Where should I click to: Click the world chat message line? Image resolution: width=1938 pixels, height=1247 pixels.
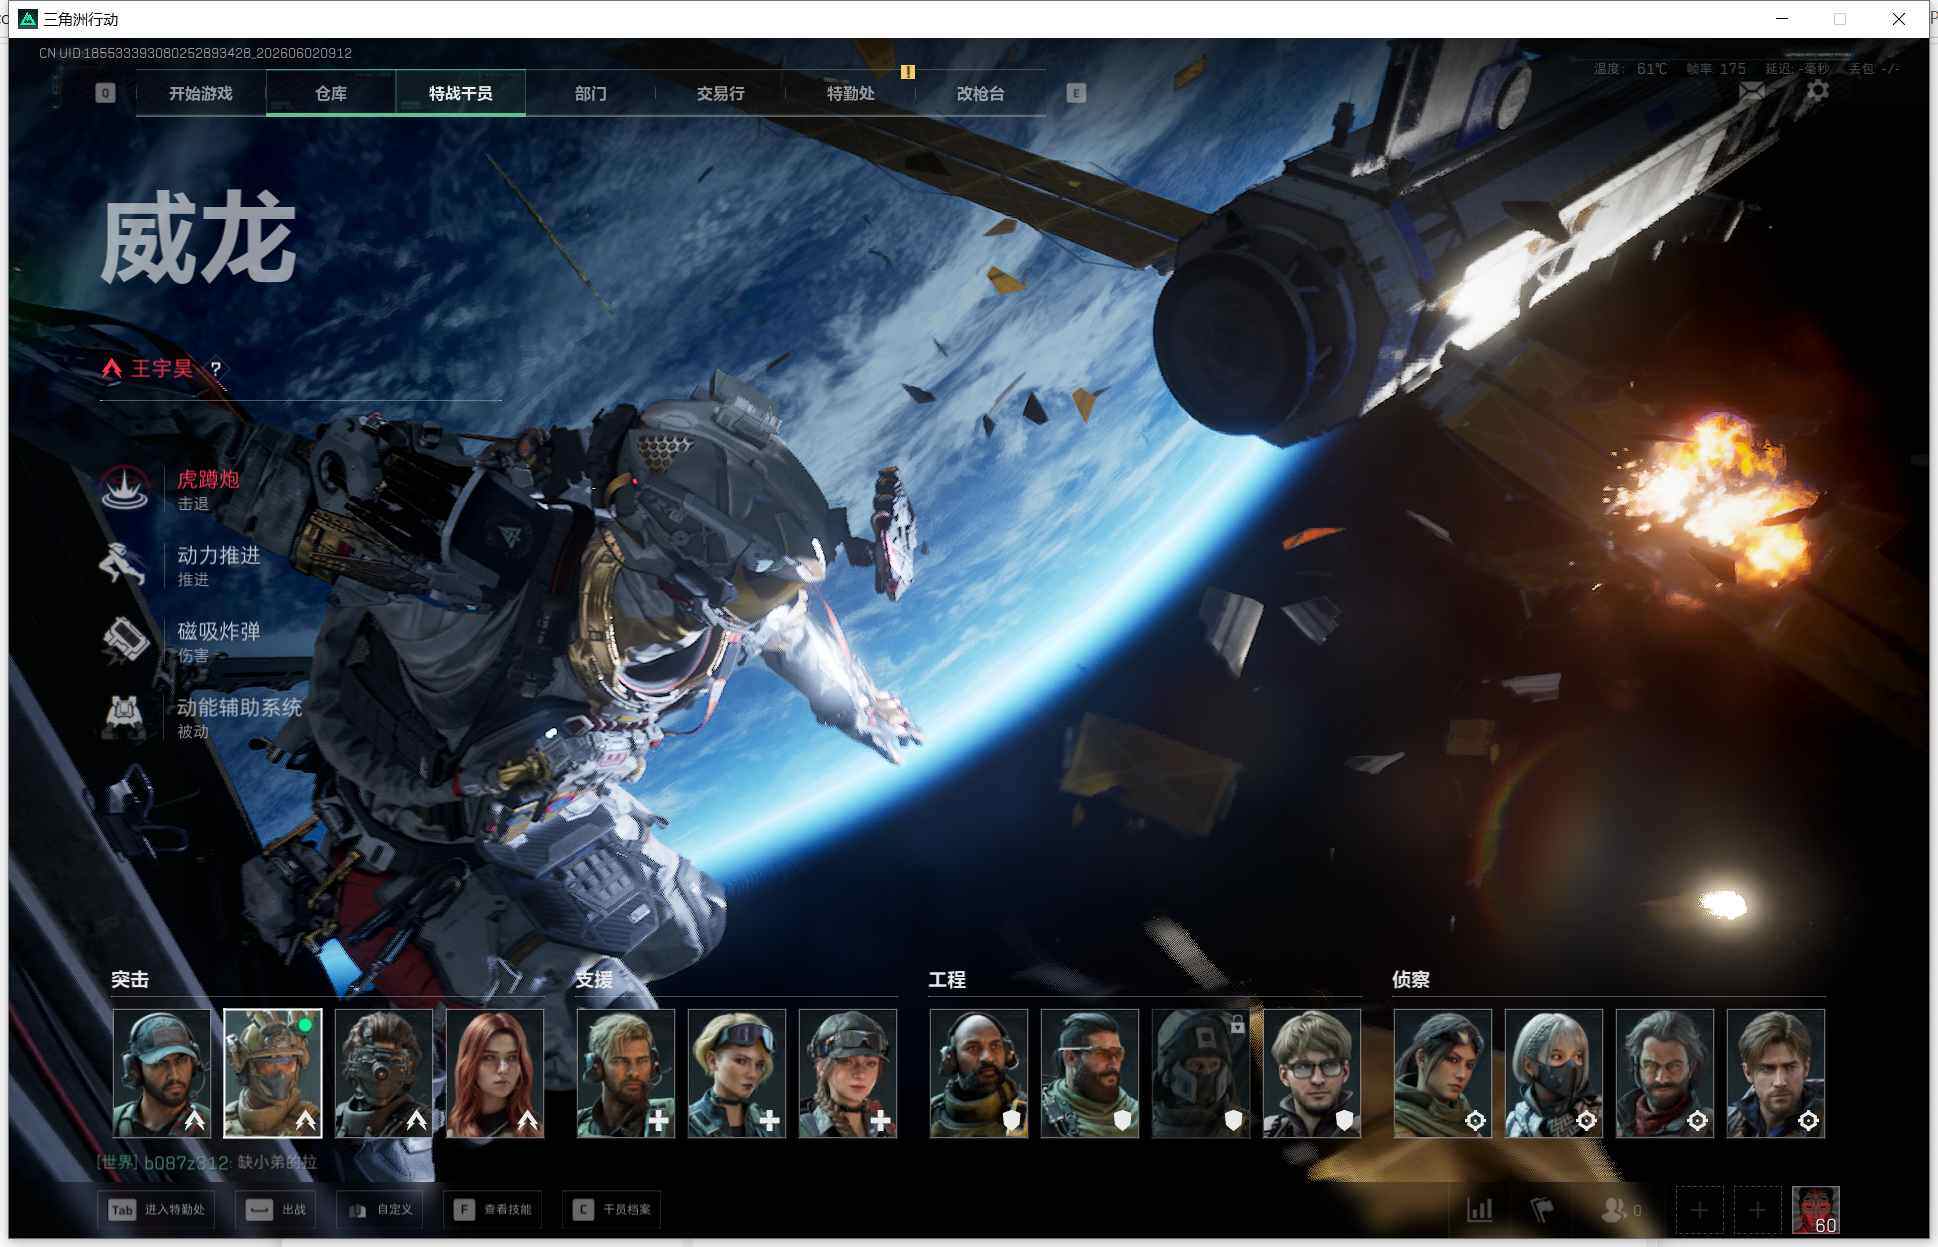[207, 1162]
